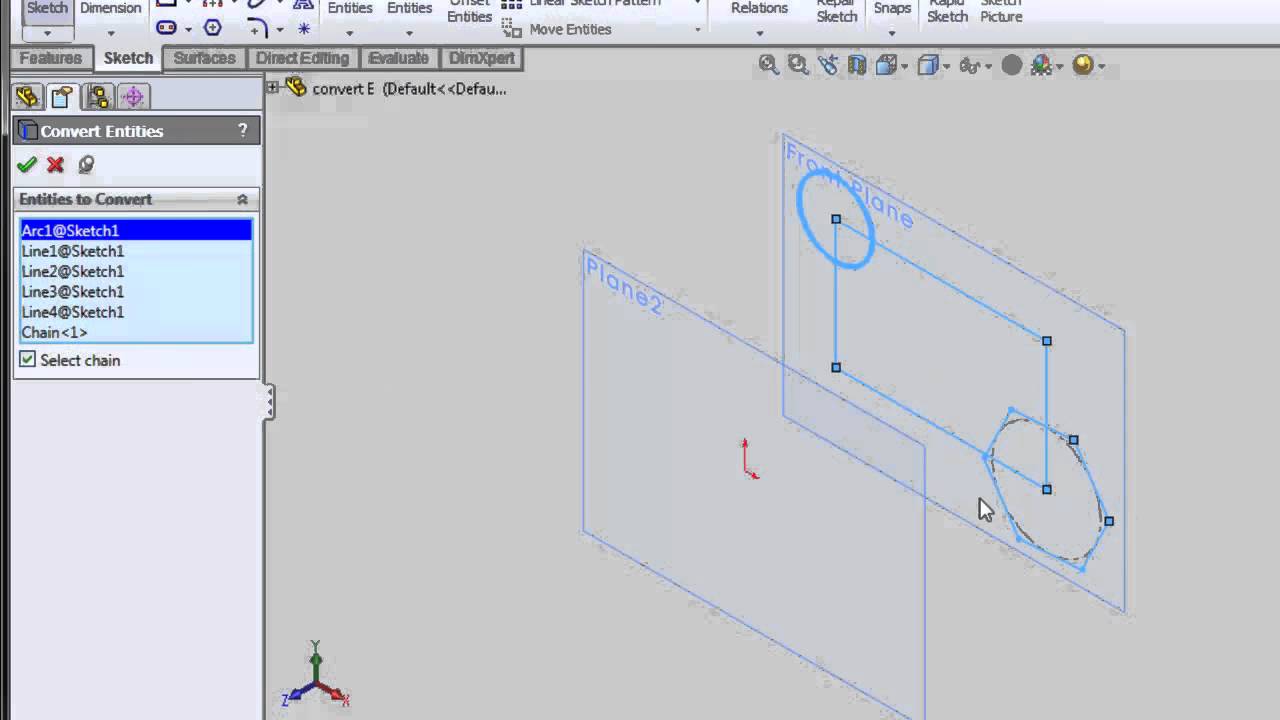
Task: Click the Section View icon
Action: pyautogui.click(x=857, y=65)
